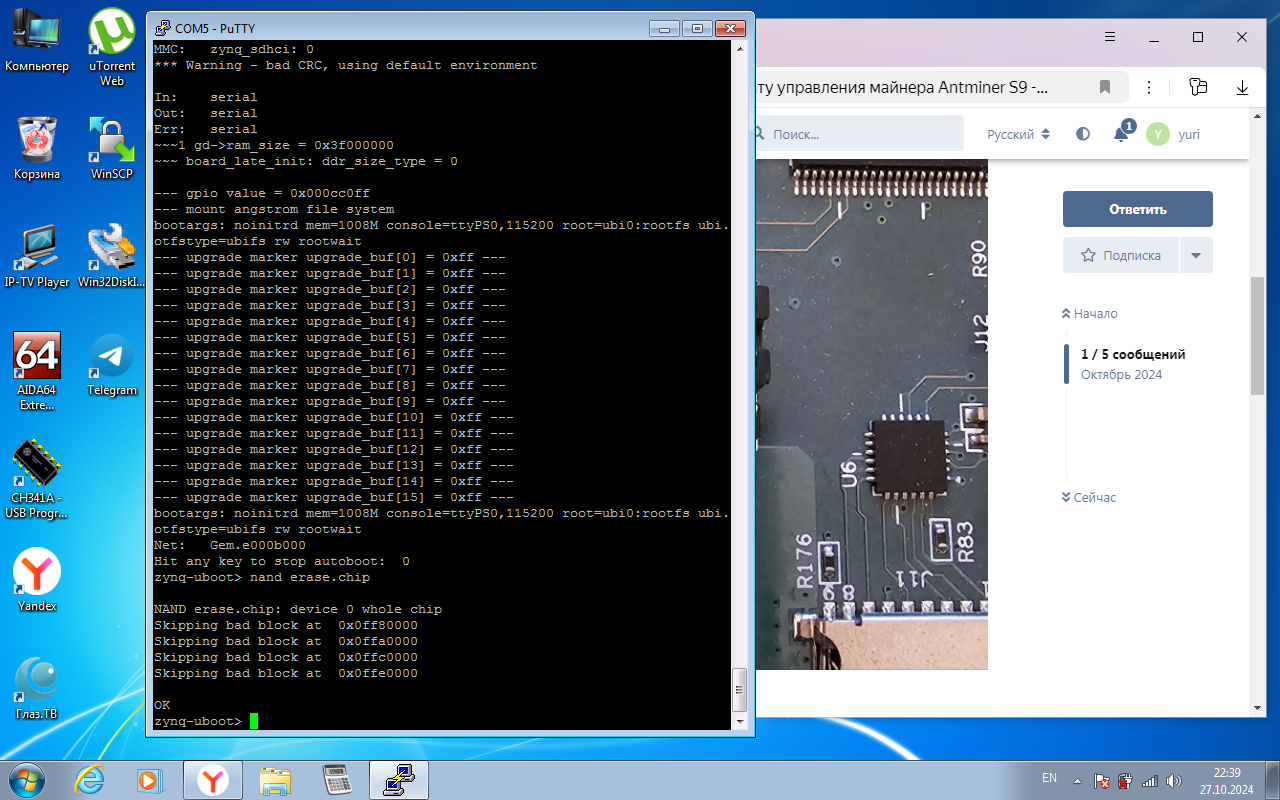Open Windows Explorer from the taskbar
1280x800 pixels.
click(x=275, y=779)
